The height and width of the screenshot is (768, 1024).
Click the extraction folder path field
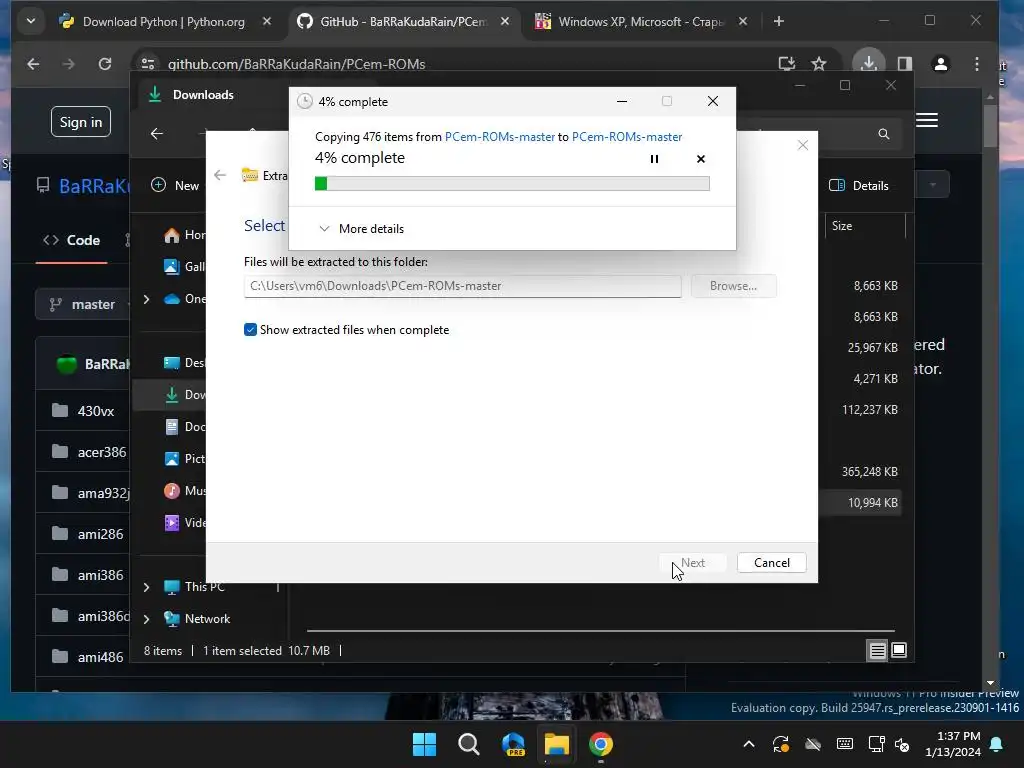462,286
